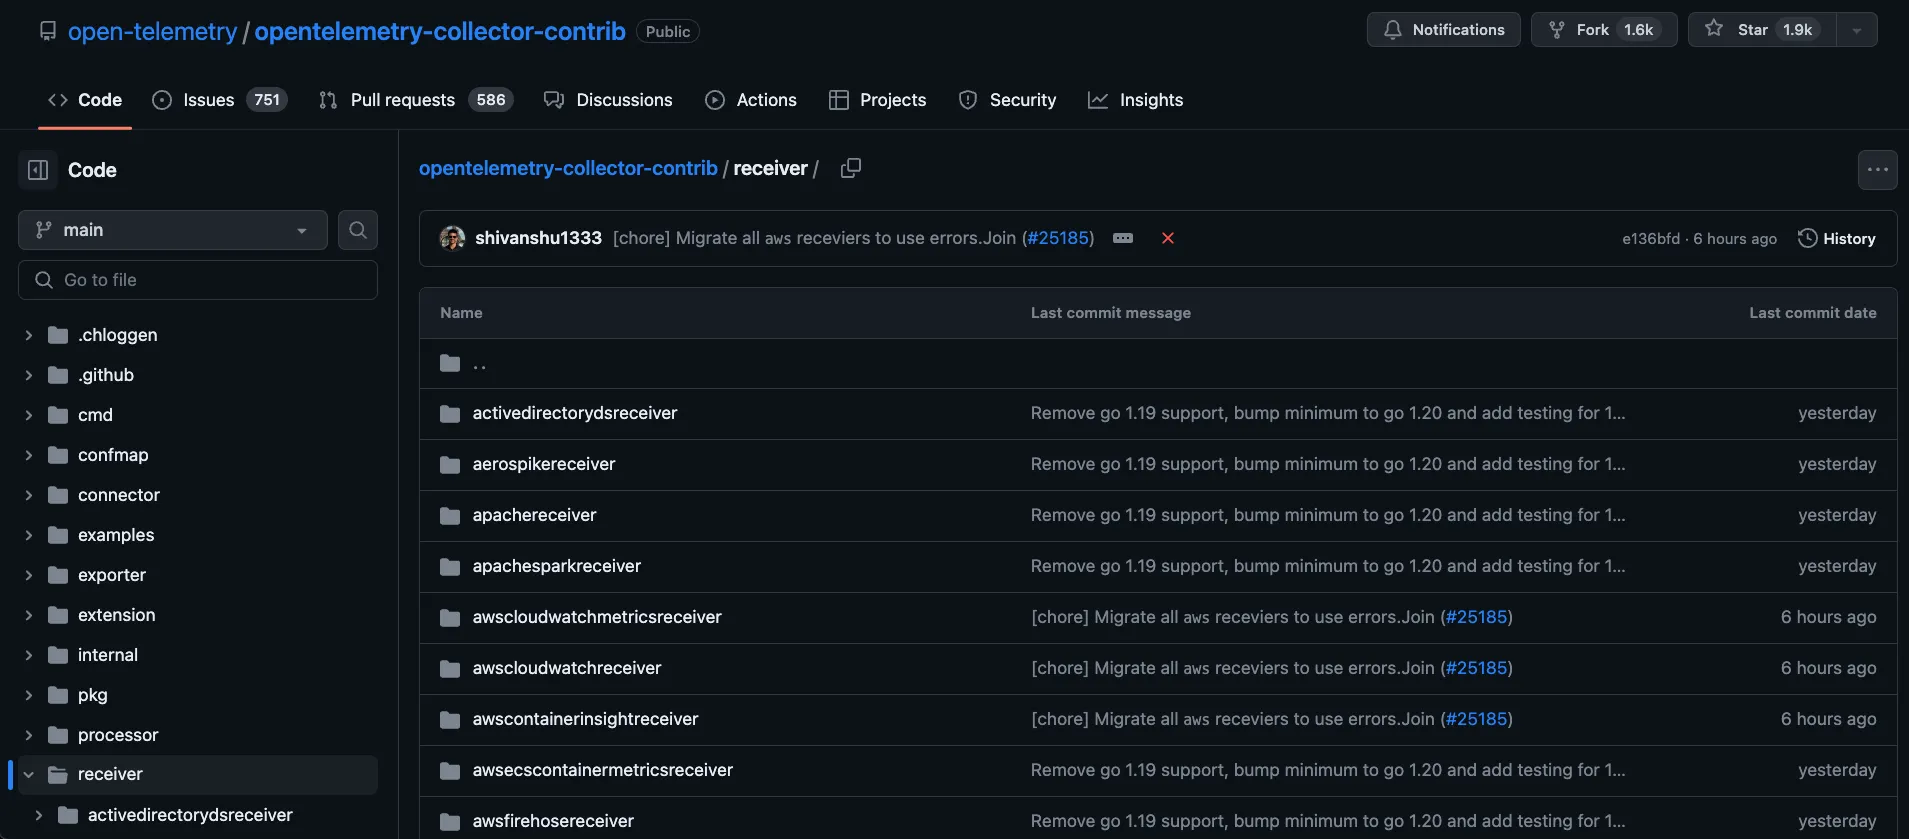Expand the processor folder chevron
Image resolution: width=1909 pixels, height=839 pixels.
point(29,735)
